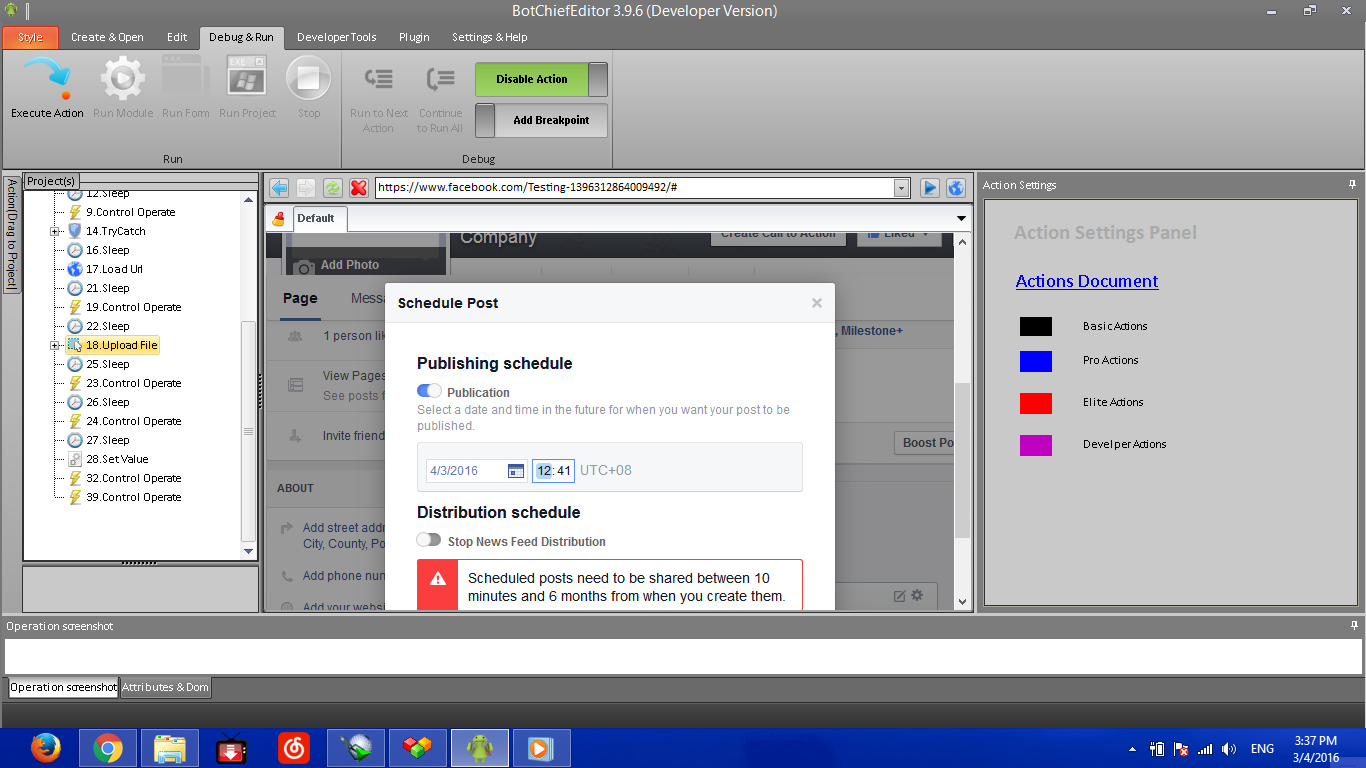Screen dimensions: 1366x768
Task: Click the Firefox icon in taskbar
Action: [45, 748]
